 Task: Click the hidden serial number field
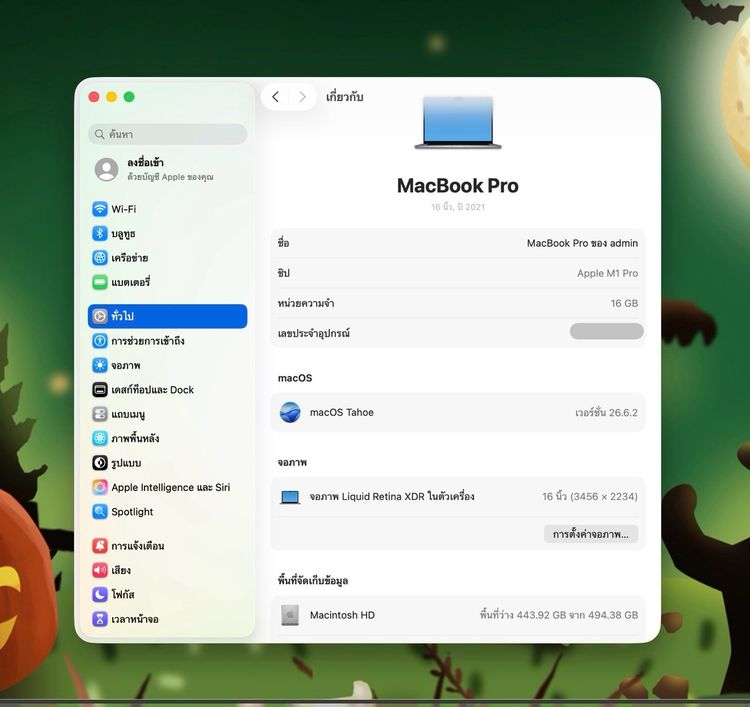[607, 331]
